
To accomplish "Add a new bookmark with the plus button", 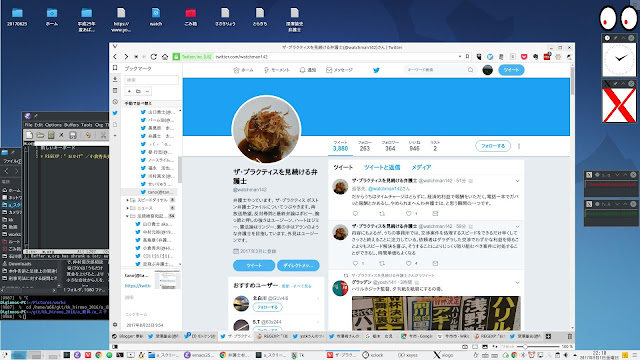I will click(x=129, y=91).
